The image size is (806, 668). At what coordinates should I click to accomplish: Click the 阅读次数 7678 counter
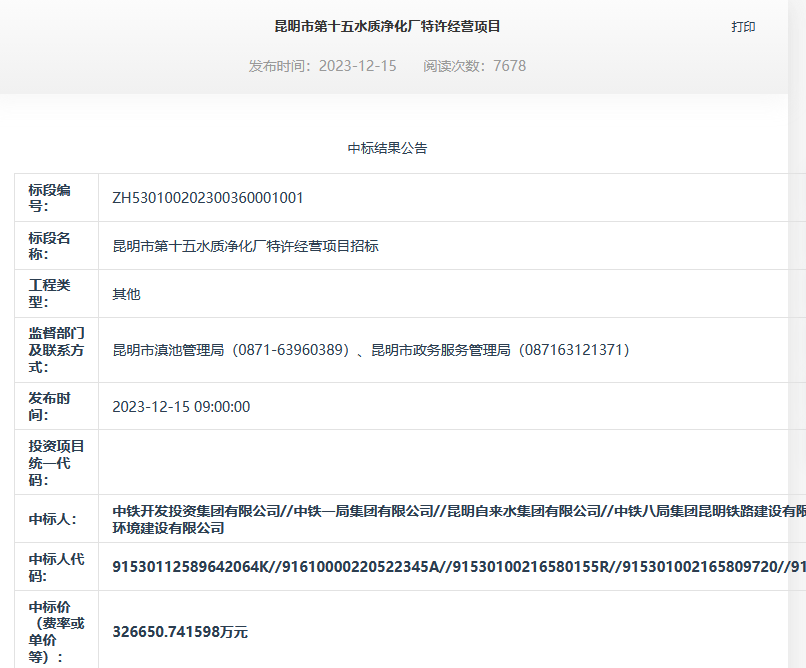[474, 66]
